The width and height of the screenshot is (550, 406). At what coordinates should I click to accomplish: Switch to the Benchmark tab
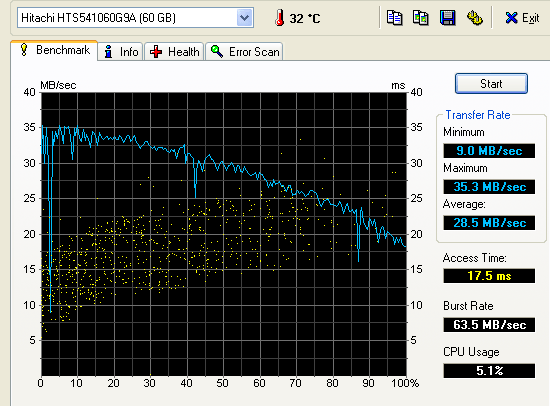[54, 51]
